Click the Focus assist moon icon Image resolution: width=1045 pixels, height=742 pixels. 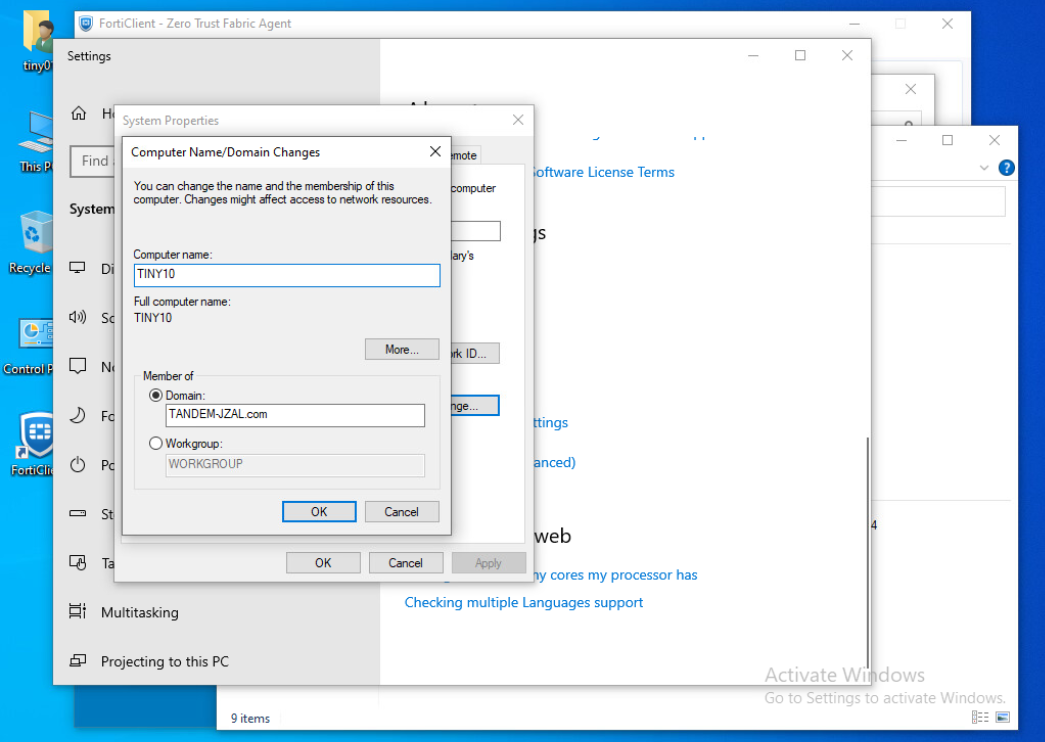click(78, 416)
